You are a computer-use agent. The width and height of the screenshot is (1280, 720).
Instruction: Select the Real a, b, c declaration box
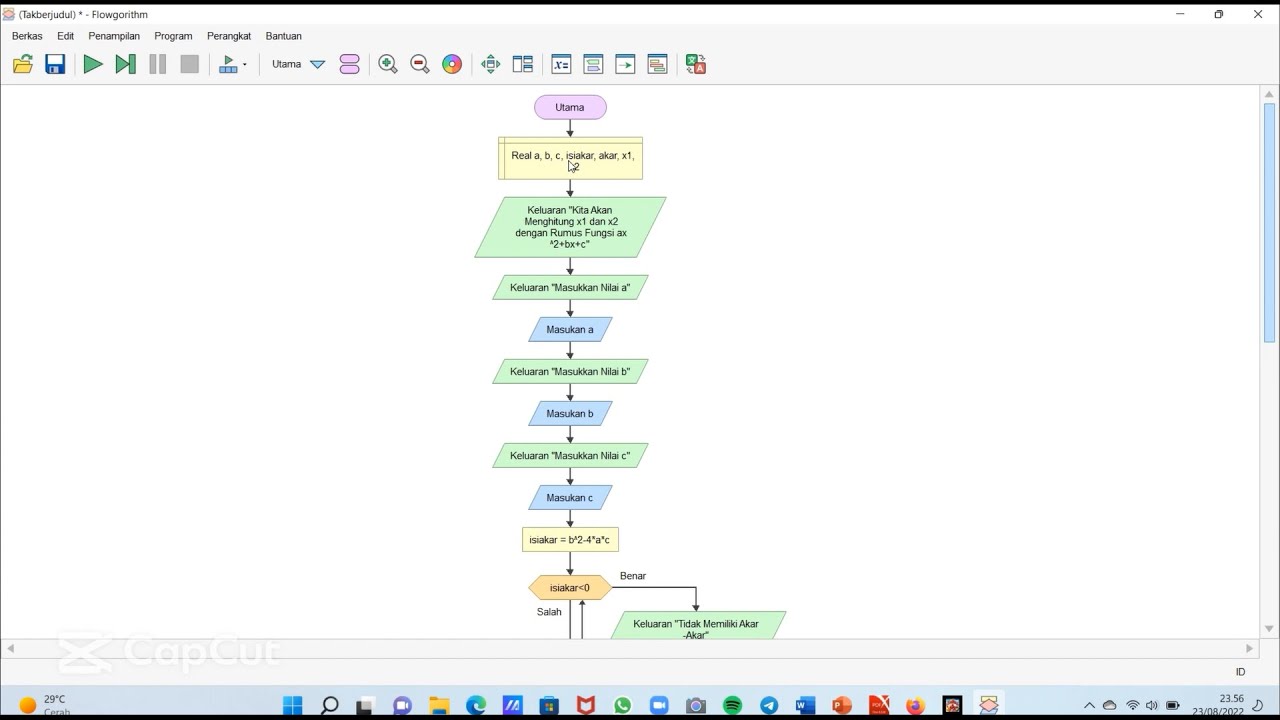[570, 159]
